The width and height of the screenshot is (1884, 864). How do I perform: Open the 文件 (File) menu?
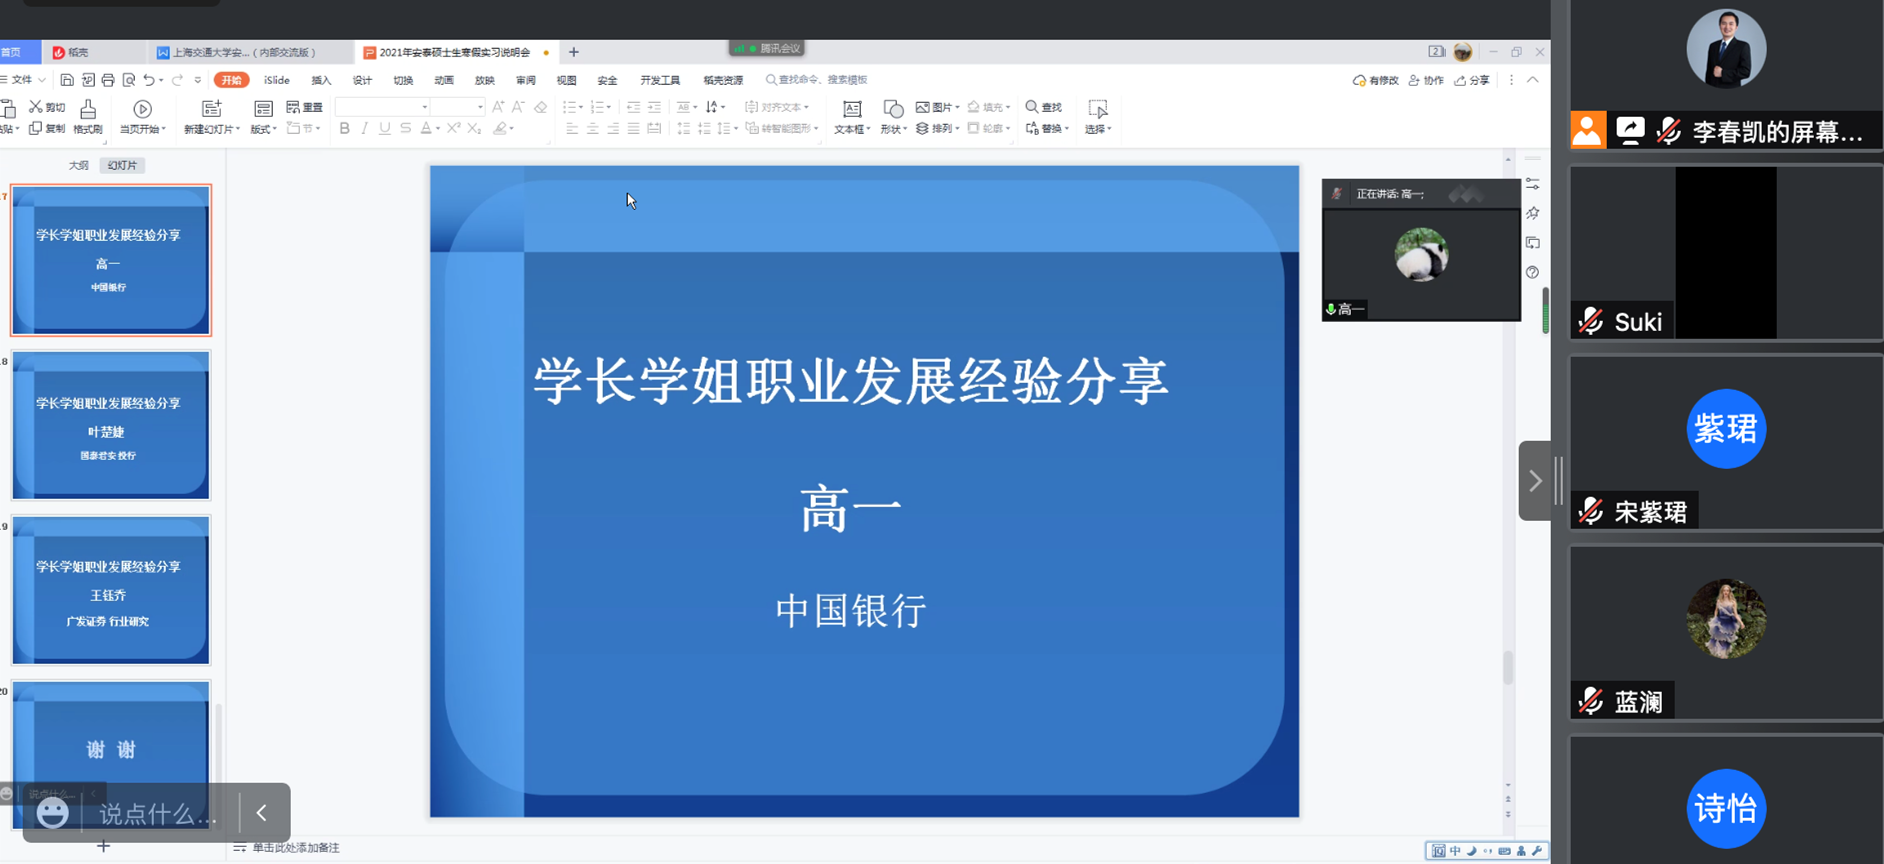[x=22, y=80]
